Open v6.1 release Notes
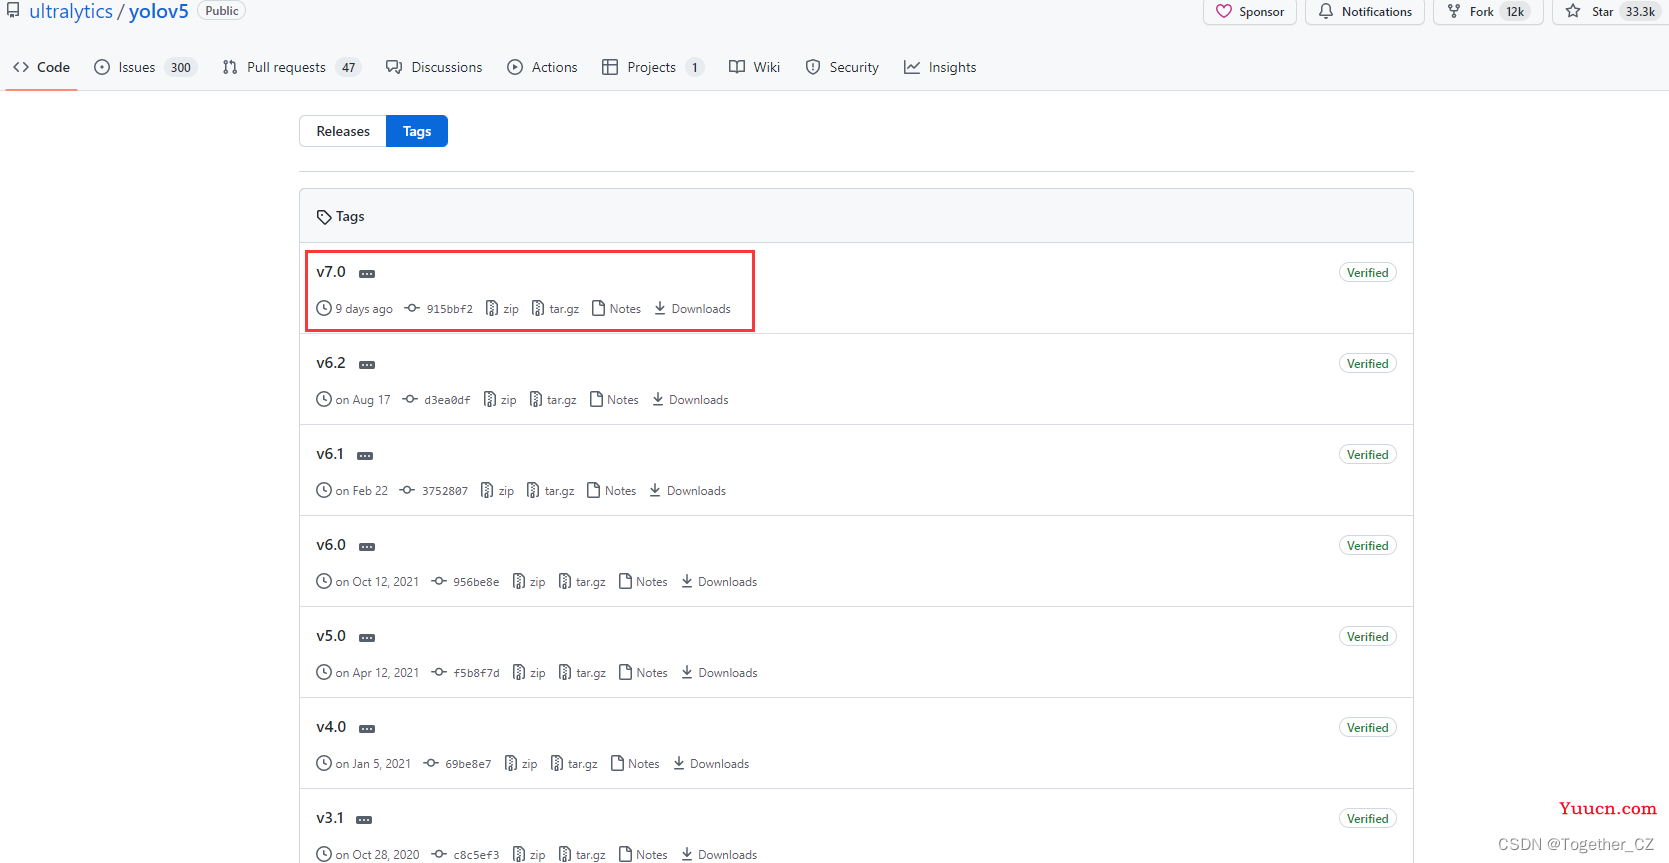The image size is (1669, 863). [612, 491]
